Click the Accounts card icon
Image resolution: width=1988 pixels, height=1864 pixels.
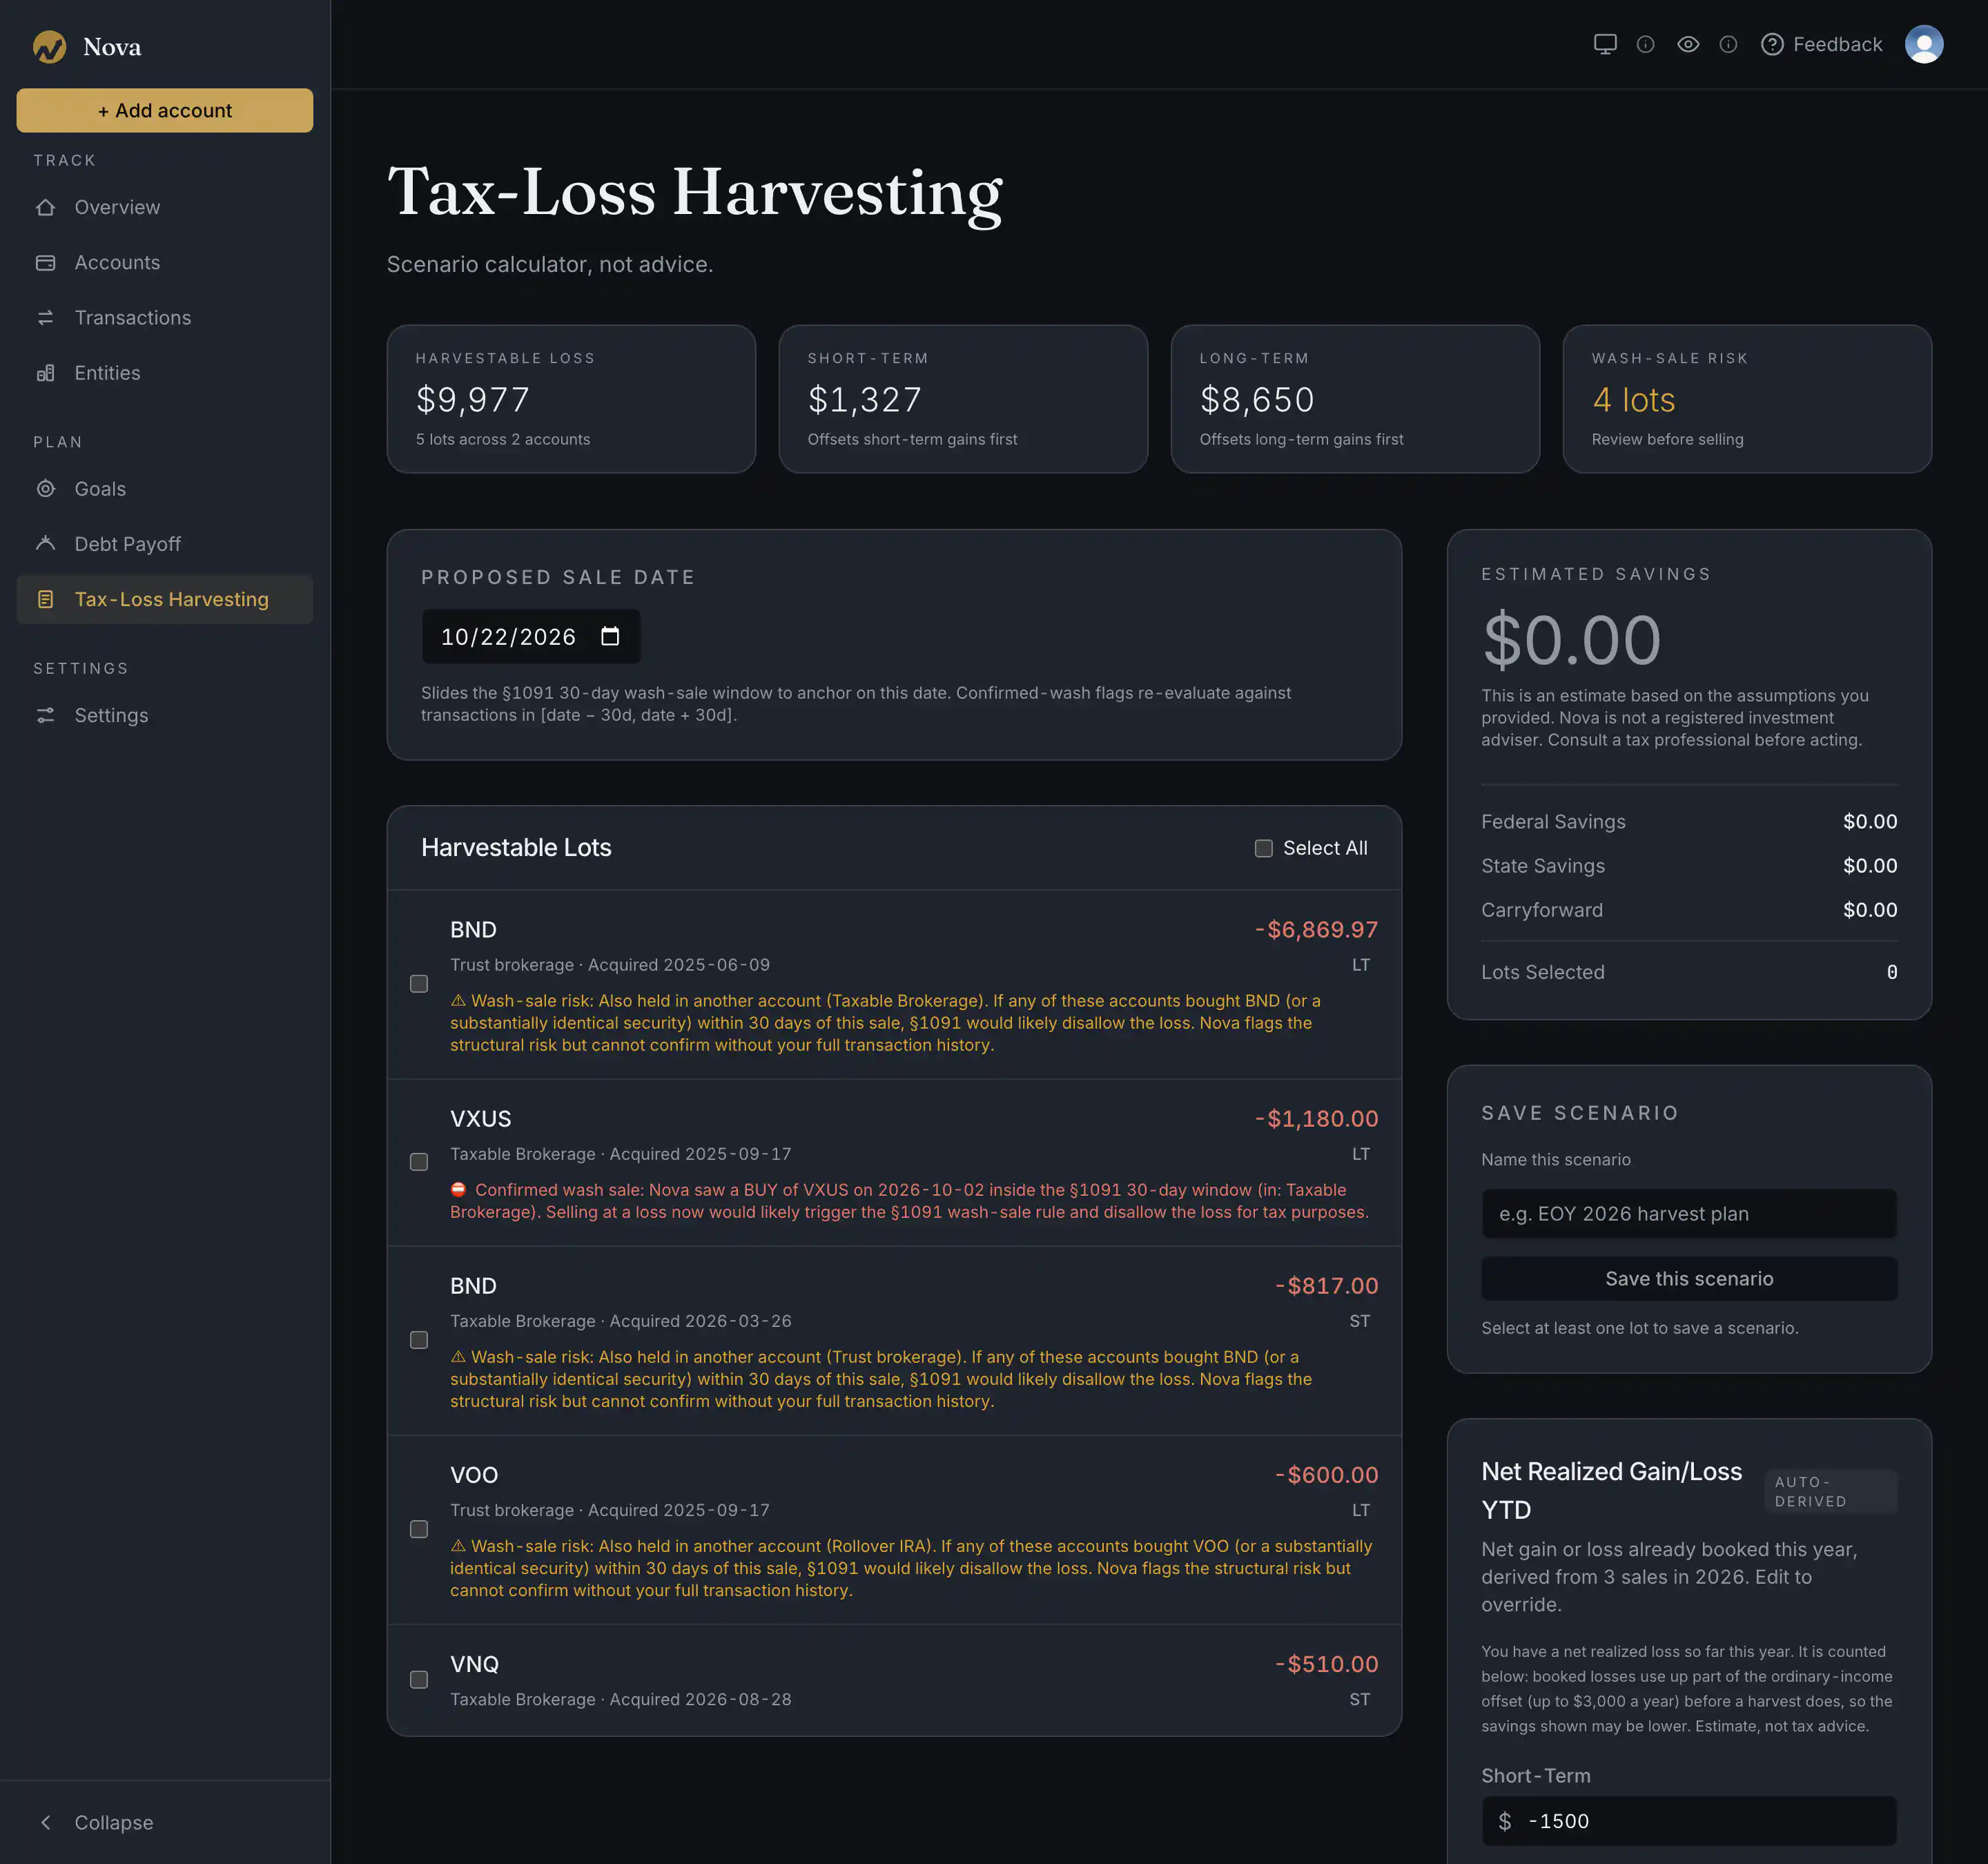point(45,262)
